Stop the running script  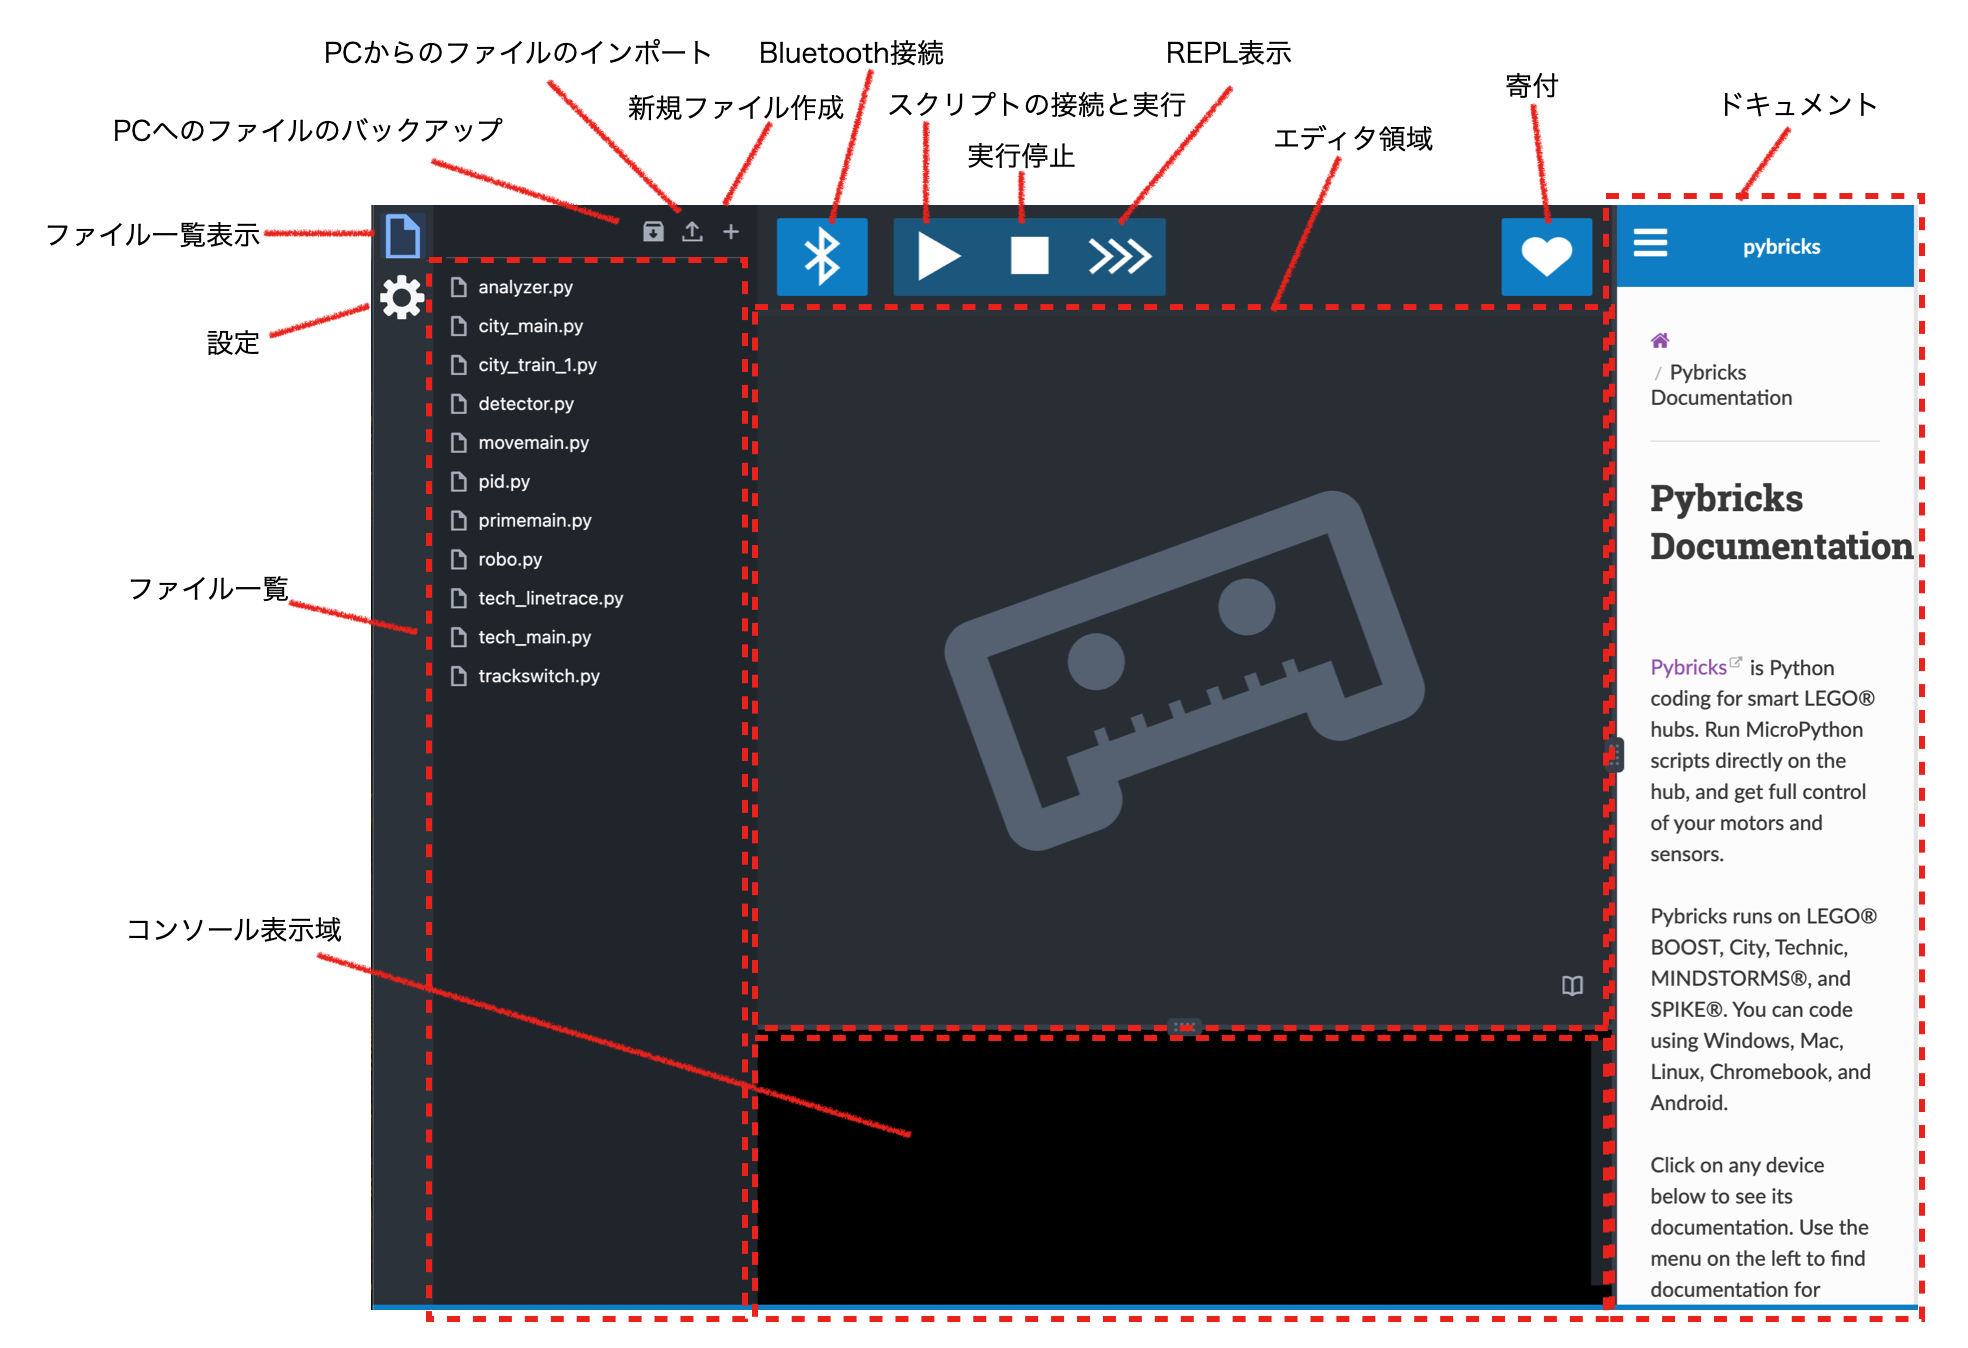click(1028, 256)
